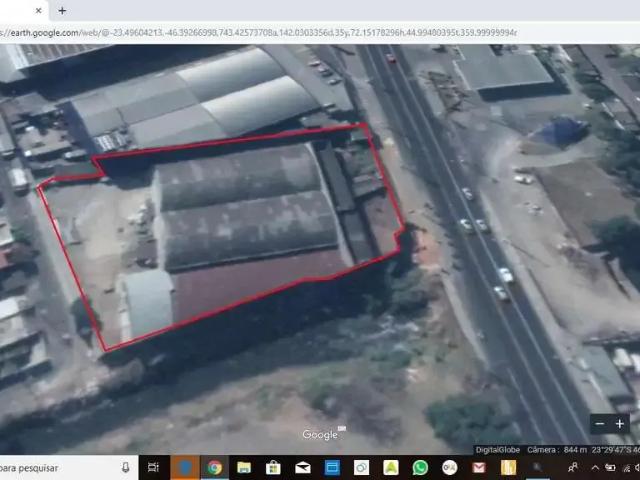
Task: Open Google Chrome from the taskbar
Action: click(x=214, y=467)
